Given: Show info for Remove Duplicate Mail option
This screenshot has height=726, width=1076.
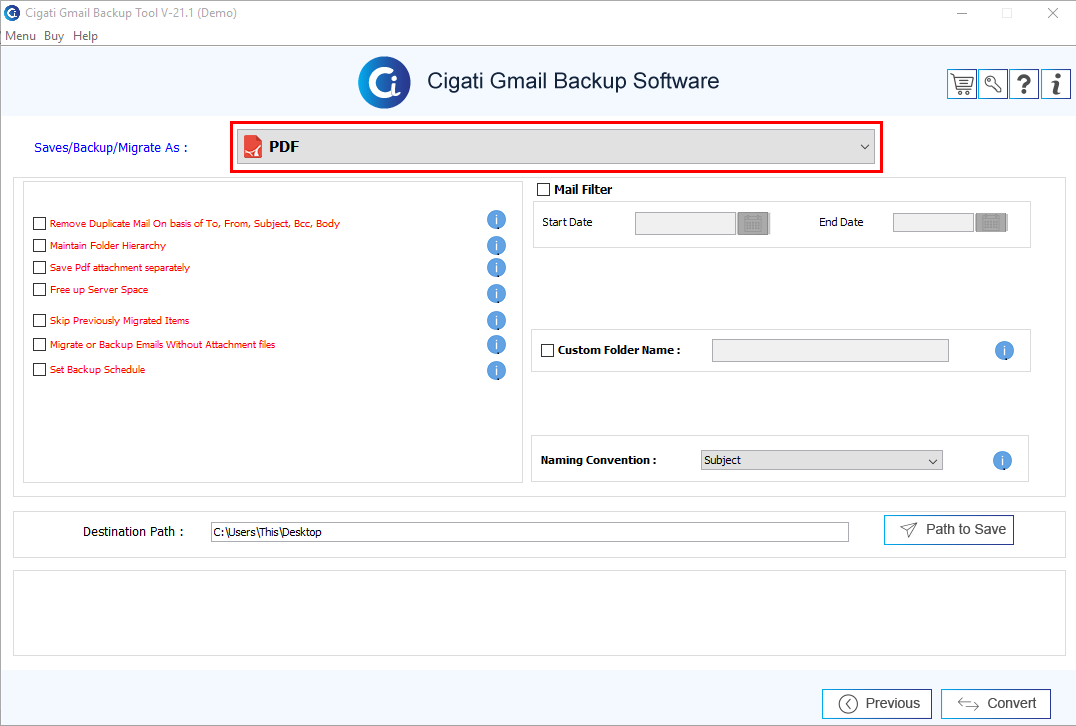Looking at the screenshot, I should click(x=496, y=220).
